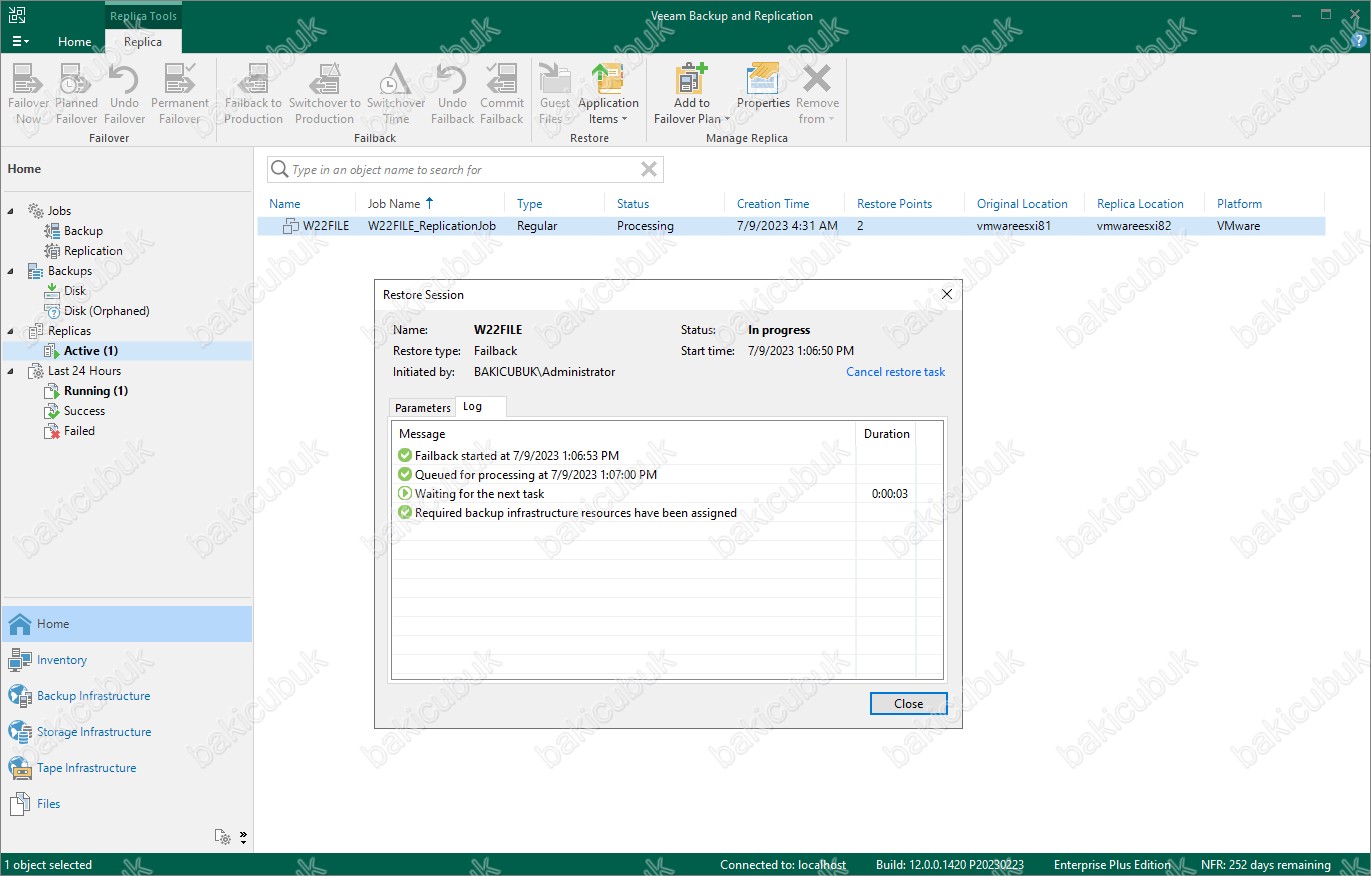Sort by Restore Points column header
Image resolution: width=1371 pixels, height=876 pixels.
[894, 204]
